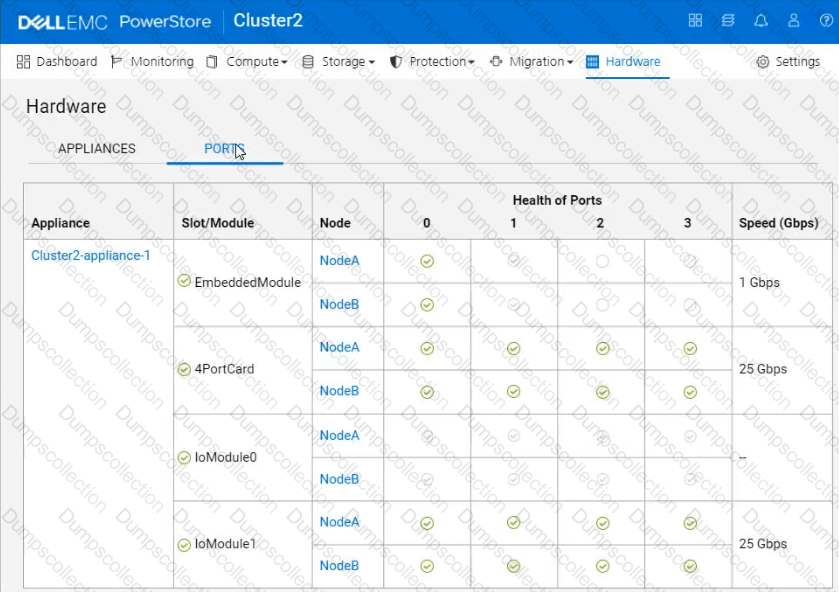This screenshot has height=592, width=839.
Task: Click the help question mark icon
Action: [x=825, y=21]
